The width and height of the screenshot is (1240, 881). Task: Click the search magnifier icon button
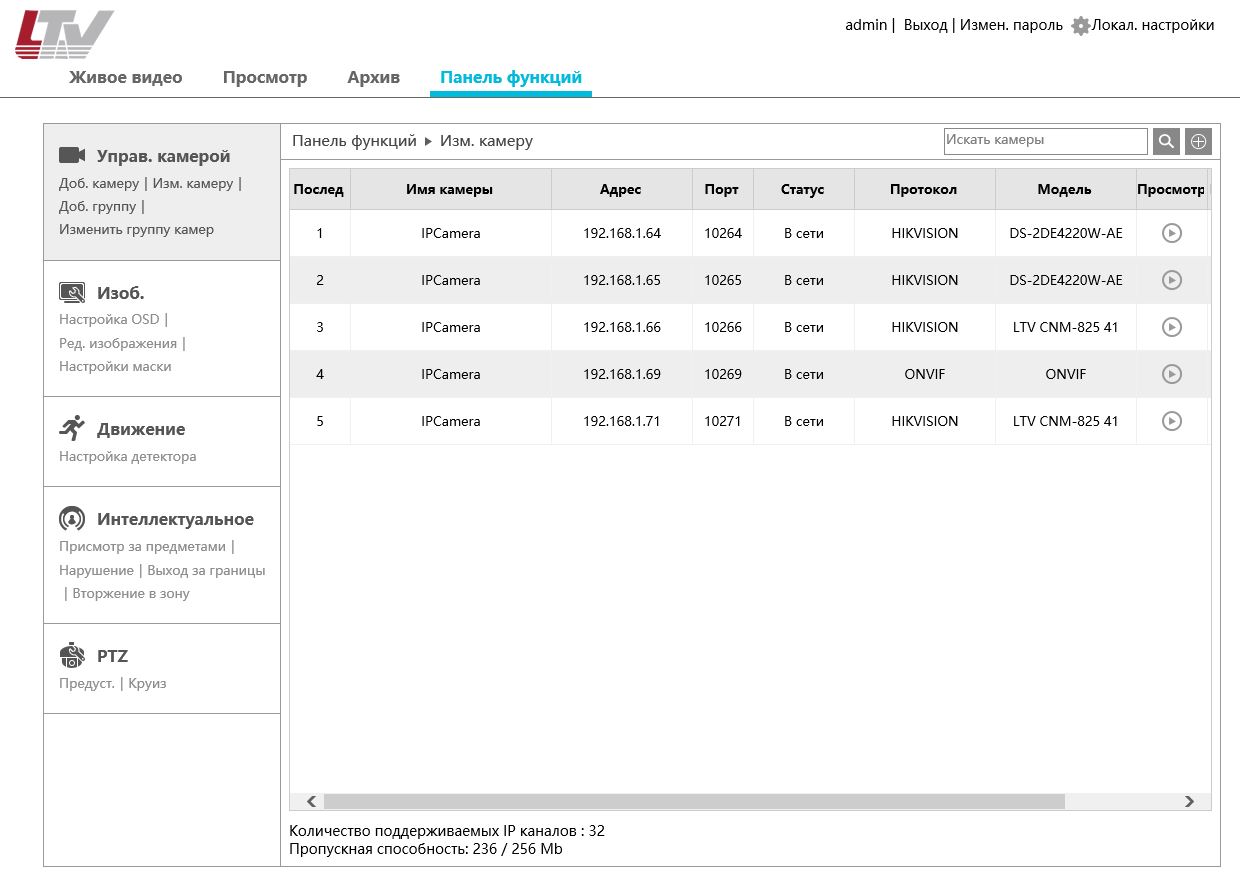pos(1166,142)
